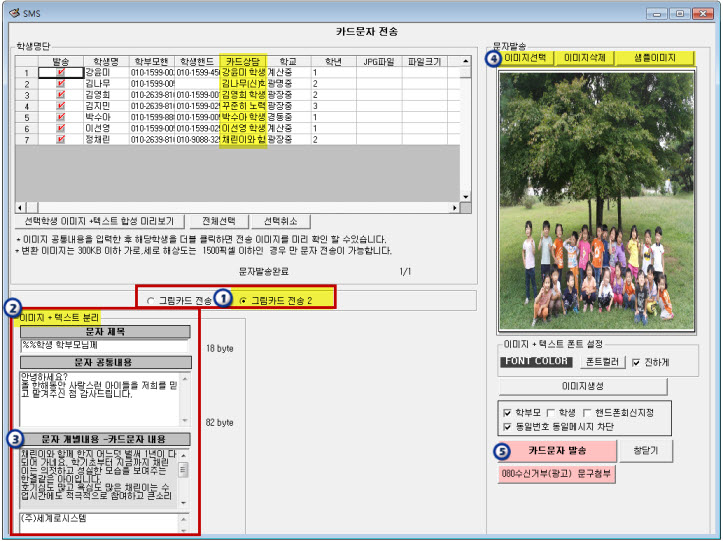Click the 전체선택 button
Image resolution: width=723 pixels, height=541 pixels.
click(219, 221)
